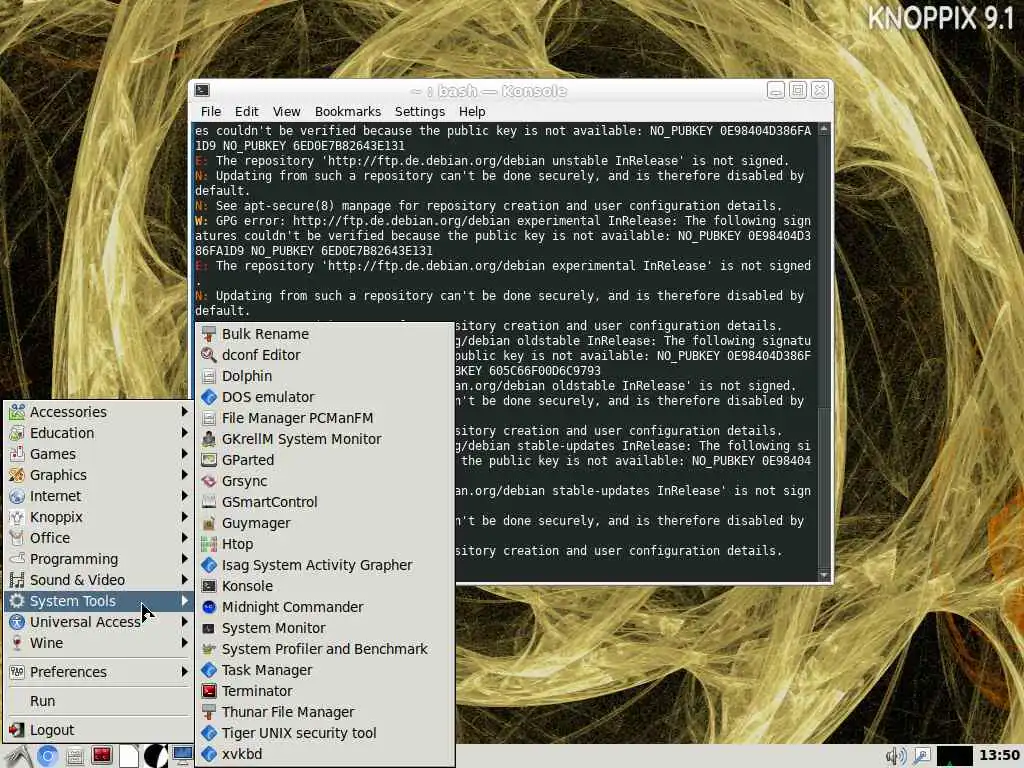Open Konsole from System Tools submenu
1024x768 pixels.
325,586
